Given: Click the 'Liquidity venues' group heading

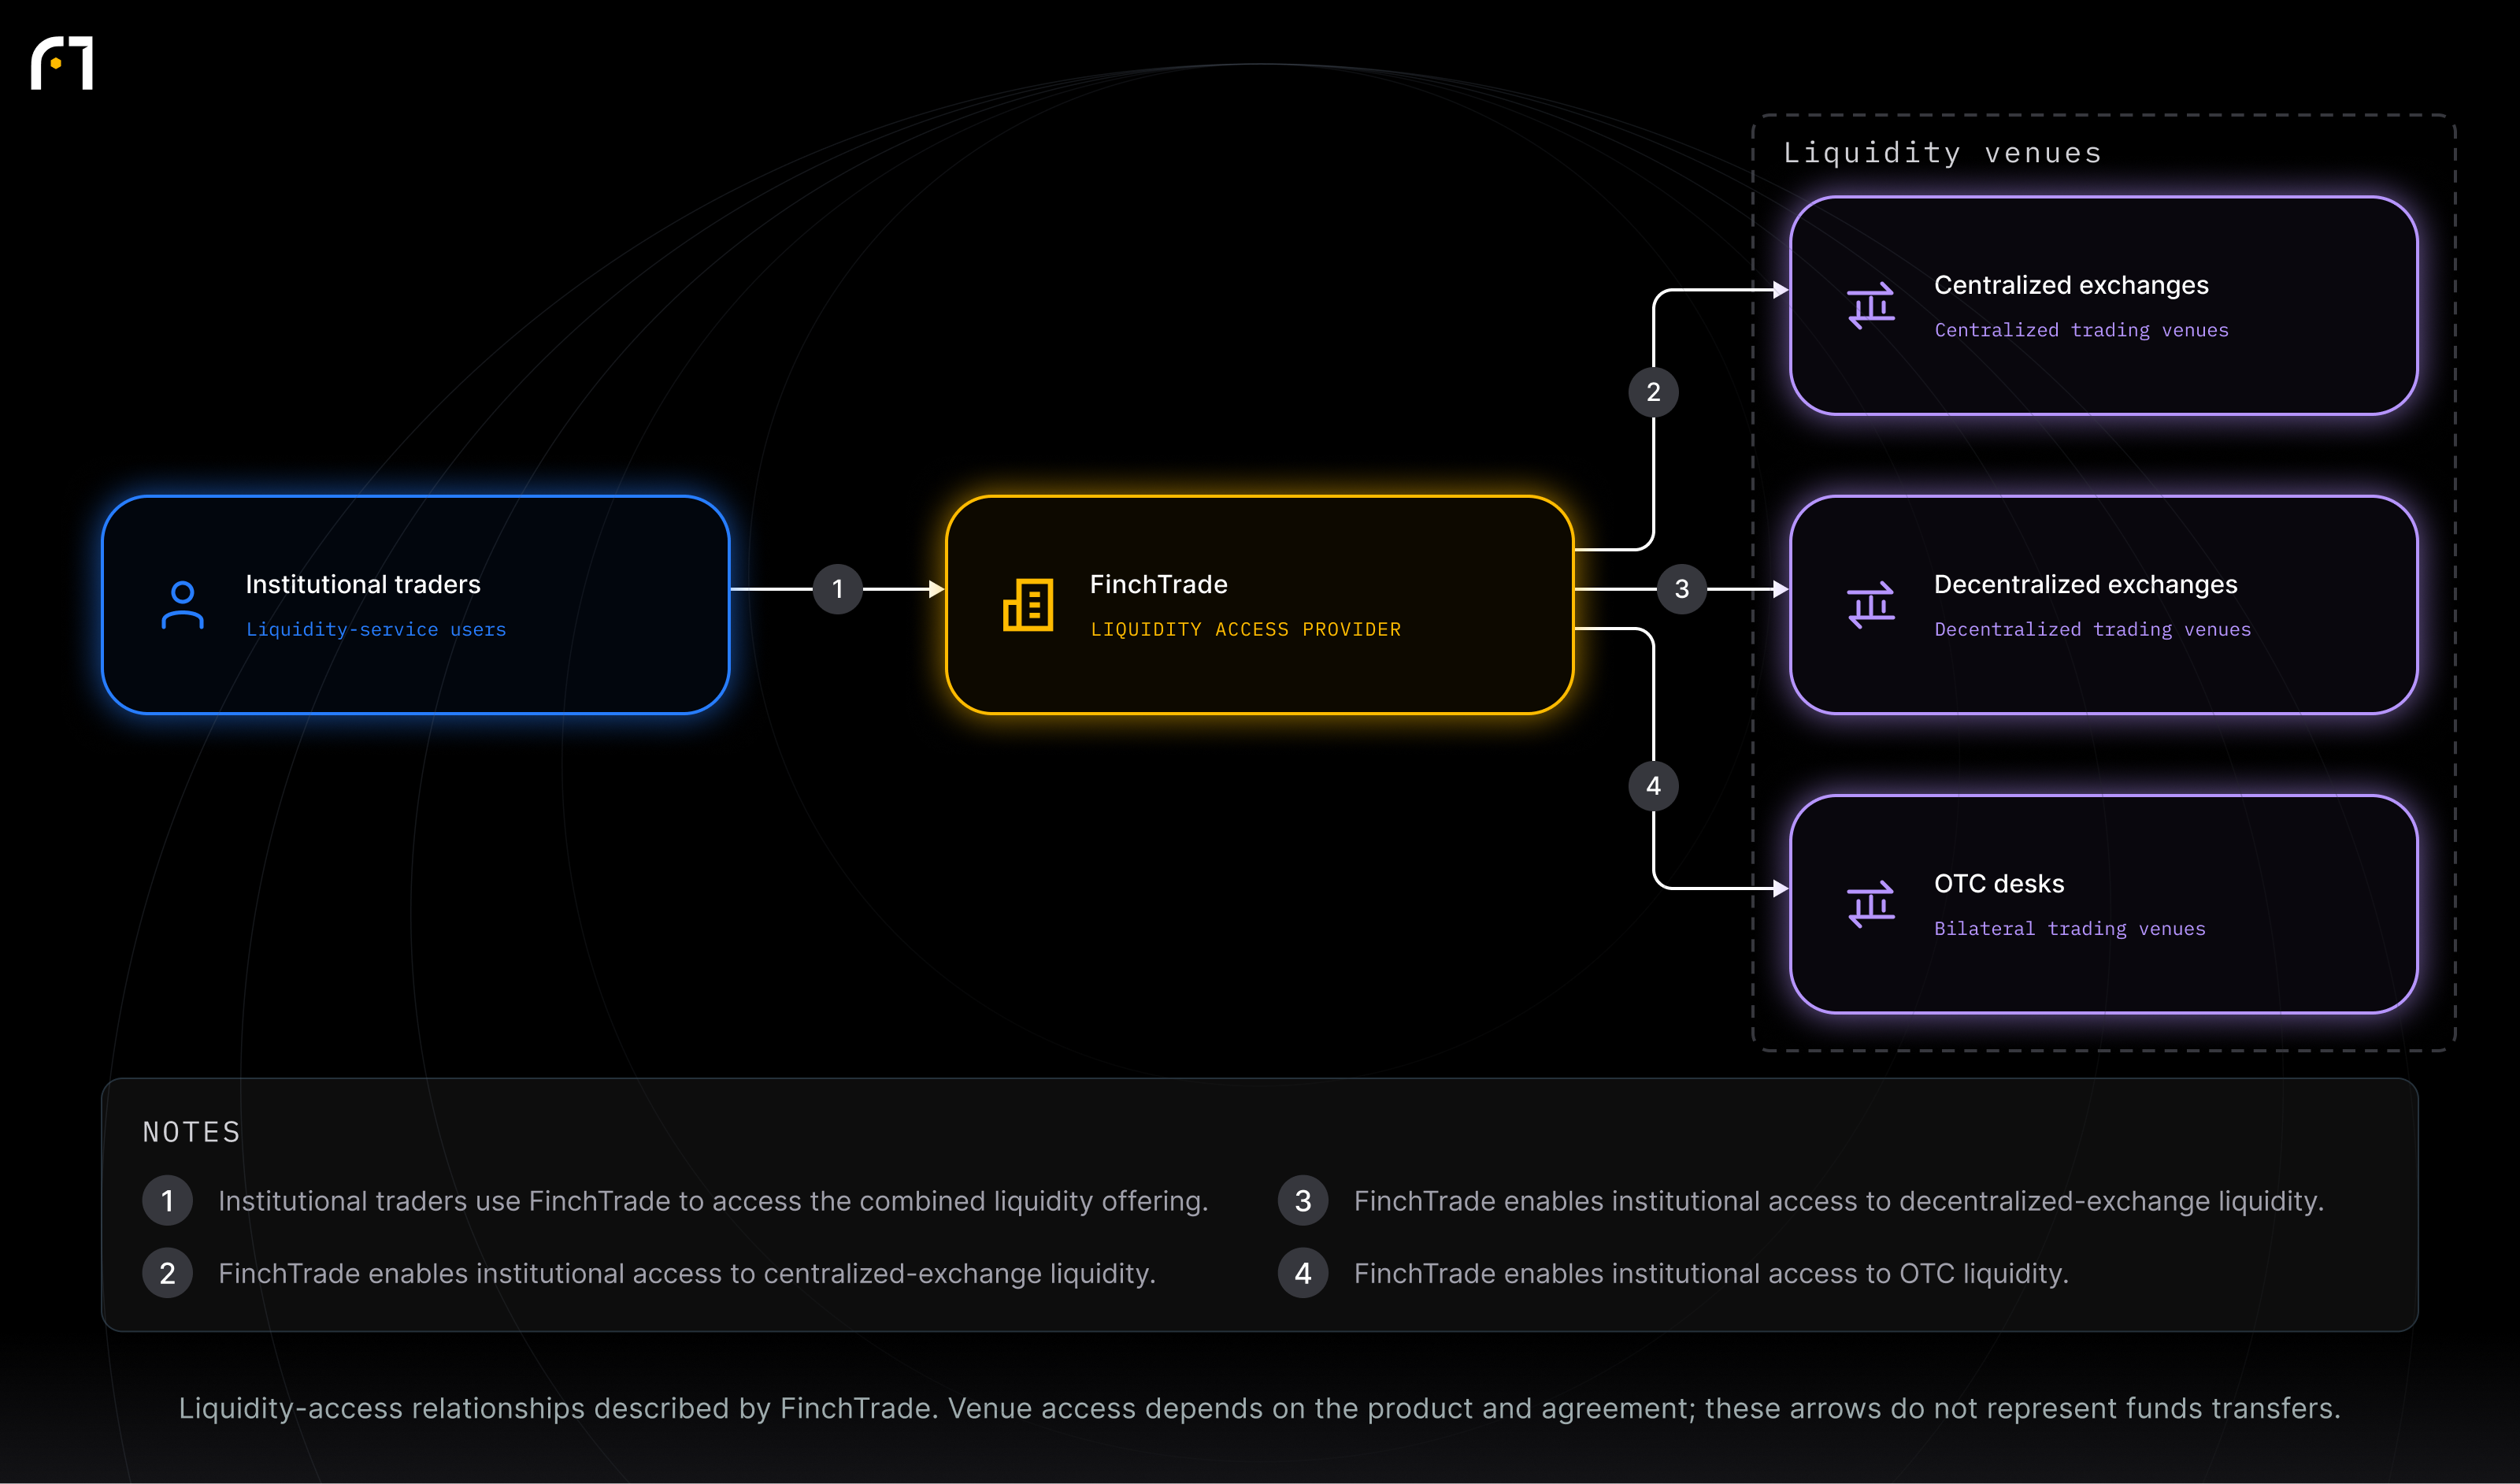Looking at the screenshot, I should (1942, 152).
